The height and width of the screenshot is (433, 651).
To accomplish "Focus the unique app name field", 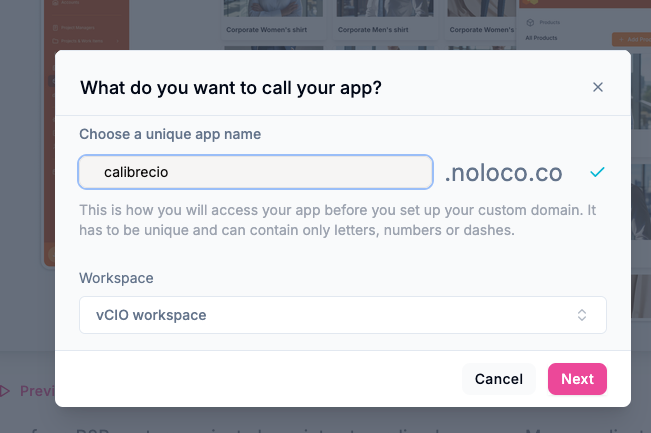I will tap(255, 172).
